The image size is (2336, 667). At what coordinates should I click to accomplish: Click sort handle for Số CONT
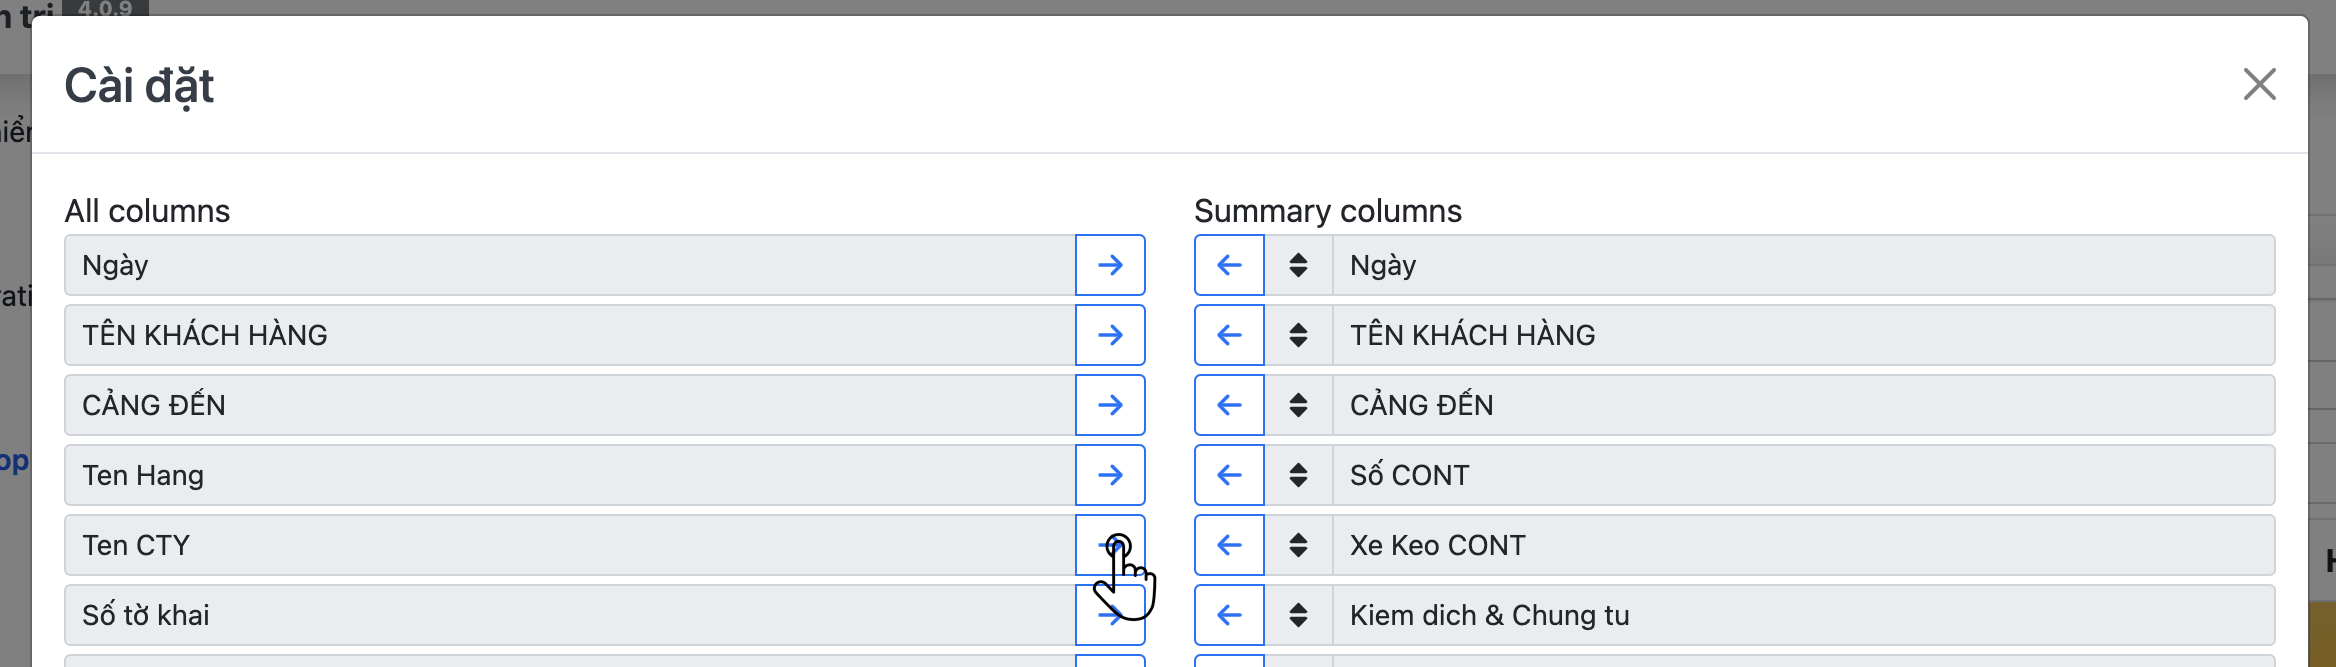1298,475
